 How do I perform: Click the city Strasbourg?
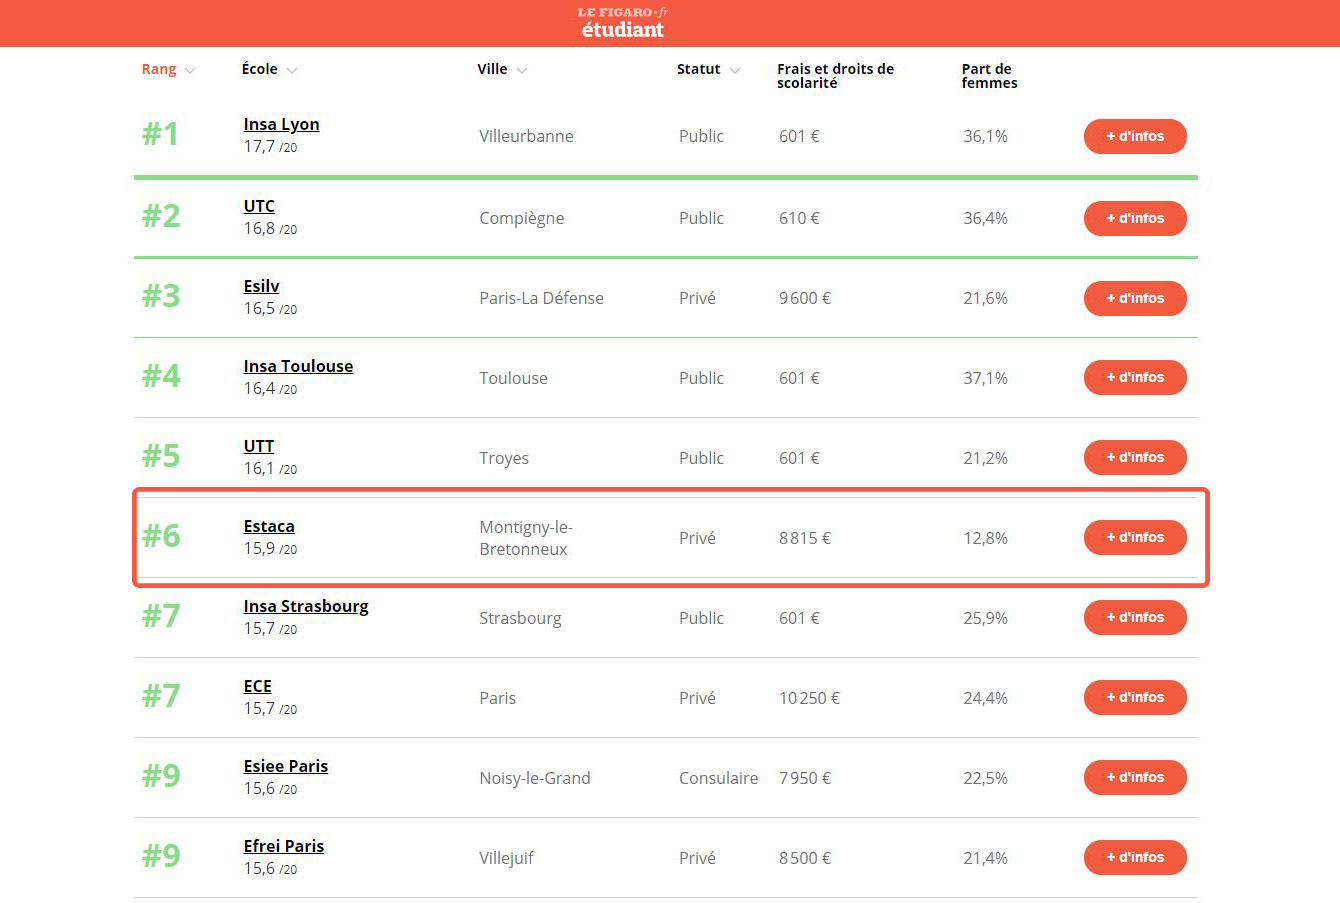[x=520, y=618]
